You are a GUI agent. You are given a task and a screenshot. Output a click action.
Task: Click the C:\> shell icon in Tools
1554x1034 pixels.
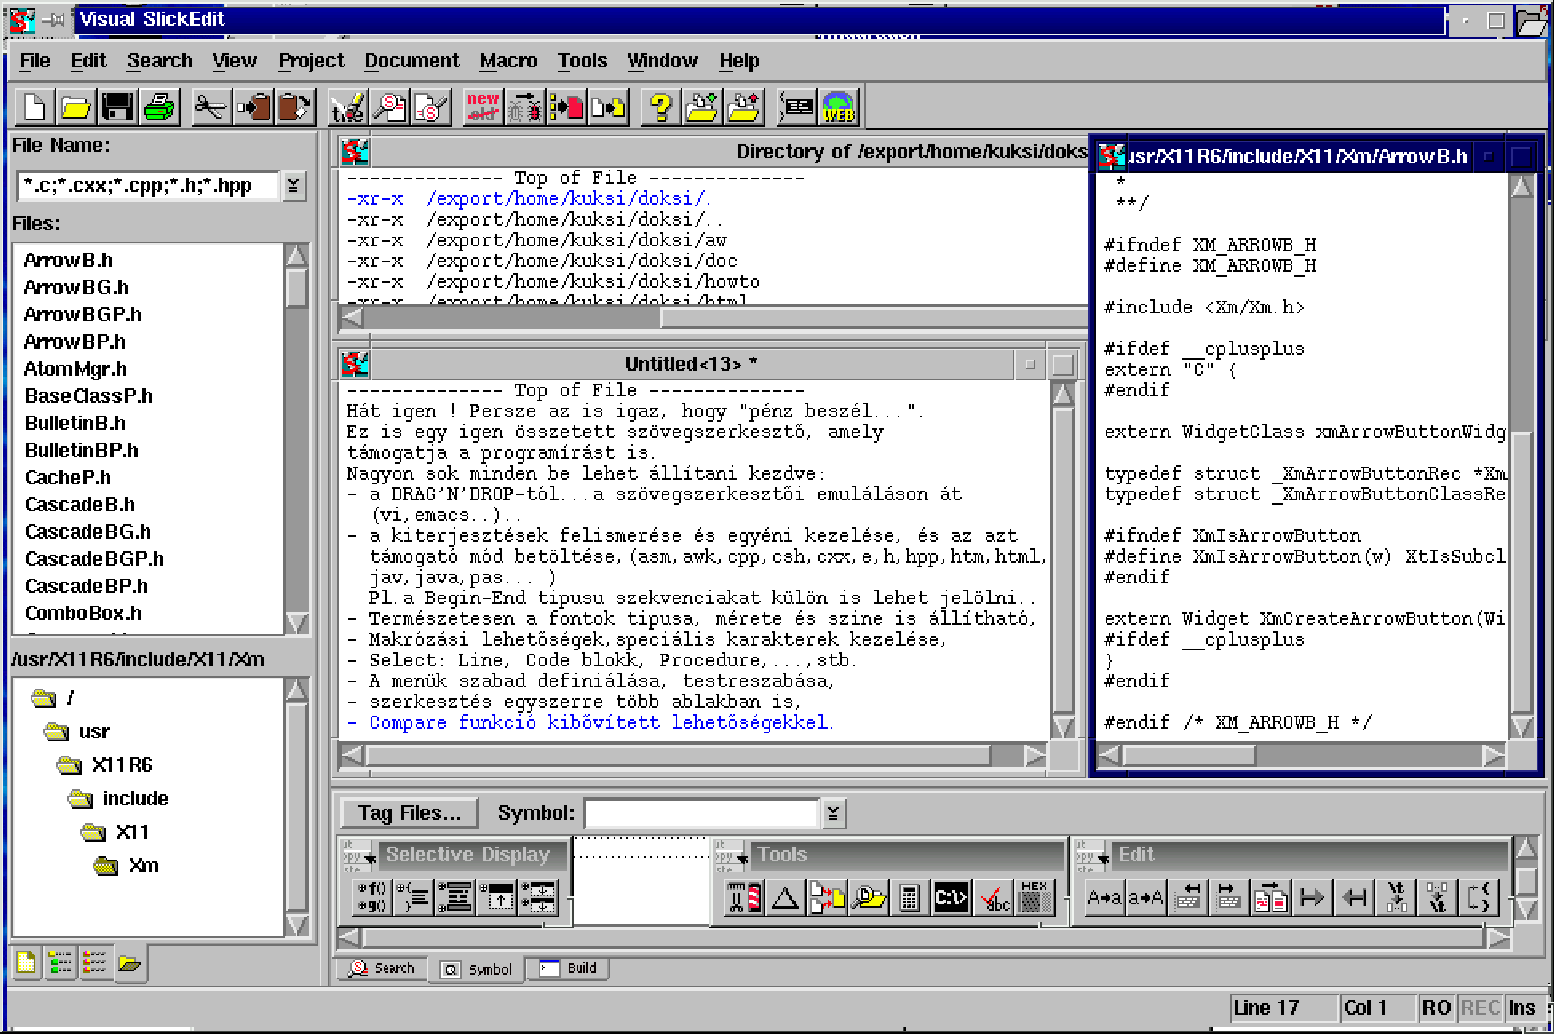click(x=951, y=897)
